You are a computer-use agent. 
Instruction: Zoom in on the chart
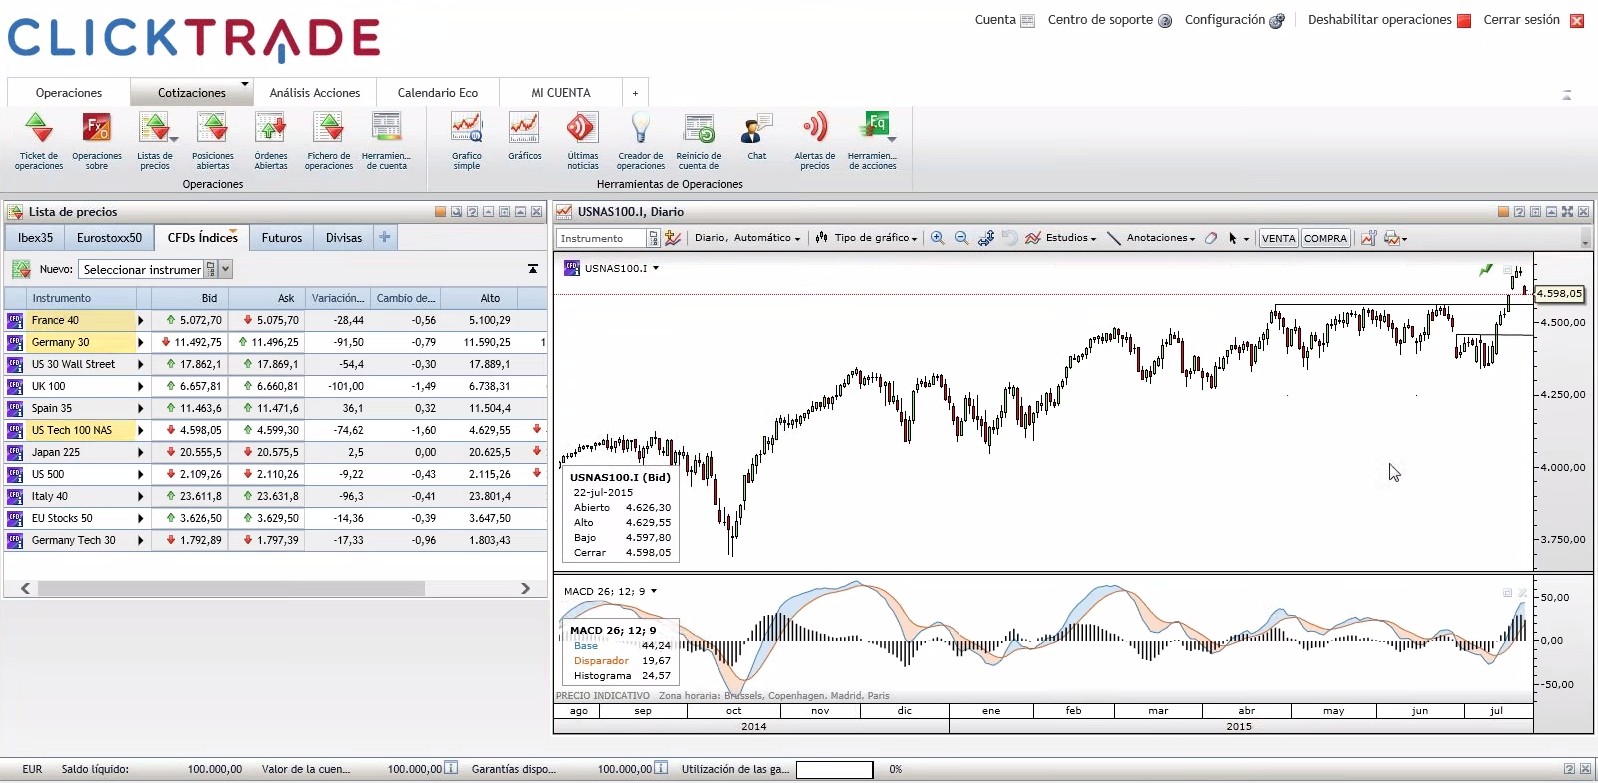(937, 238)
